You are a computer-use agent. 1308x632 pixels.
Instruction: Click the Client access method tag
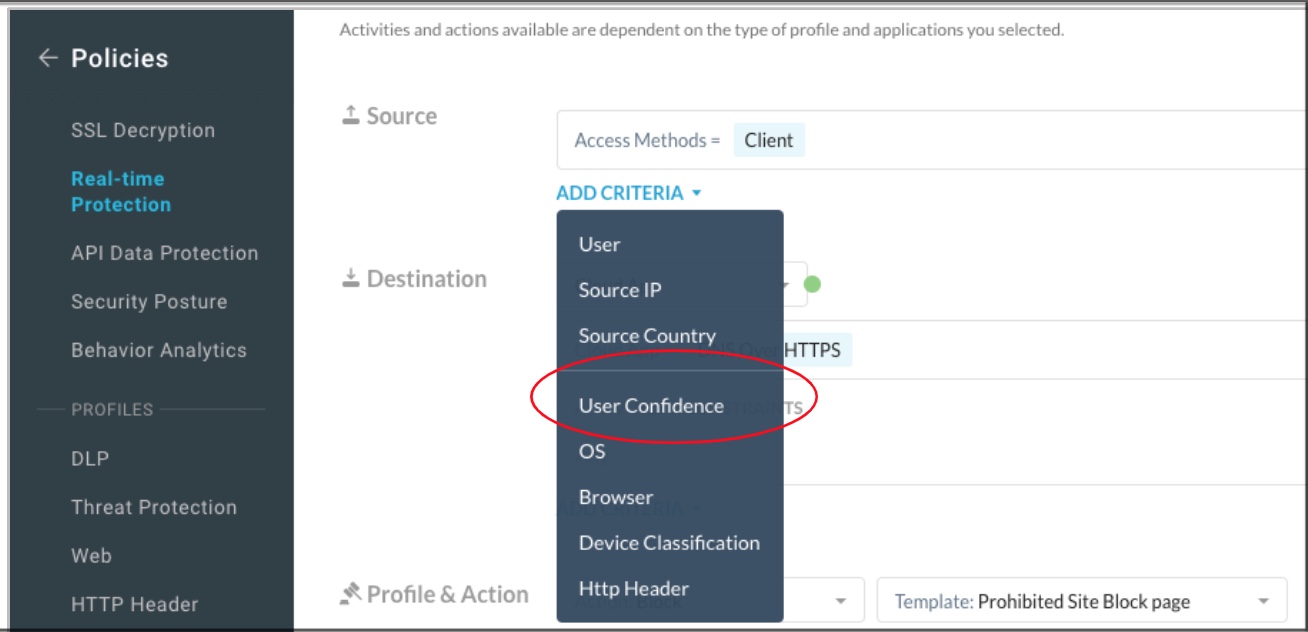tap(769, 141)
